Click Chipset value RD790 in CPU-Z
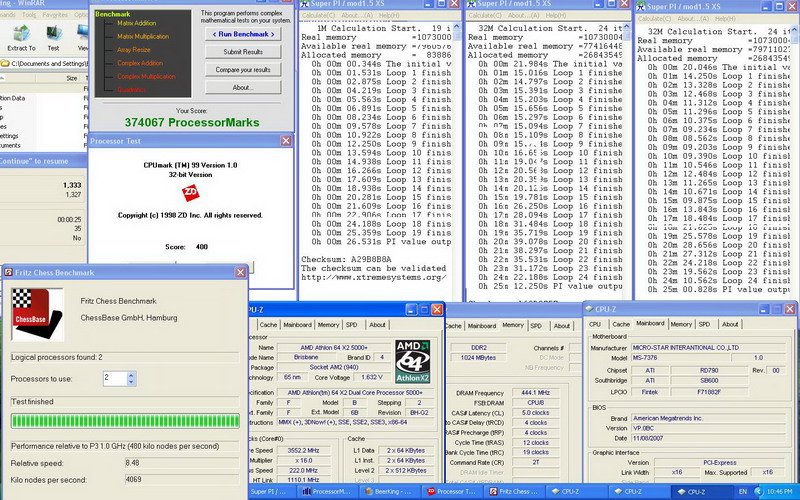800x500 pixels. pos(709,370)
